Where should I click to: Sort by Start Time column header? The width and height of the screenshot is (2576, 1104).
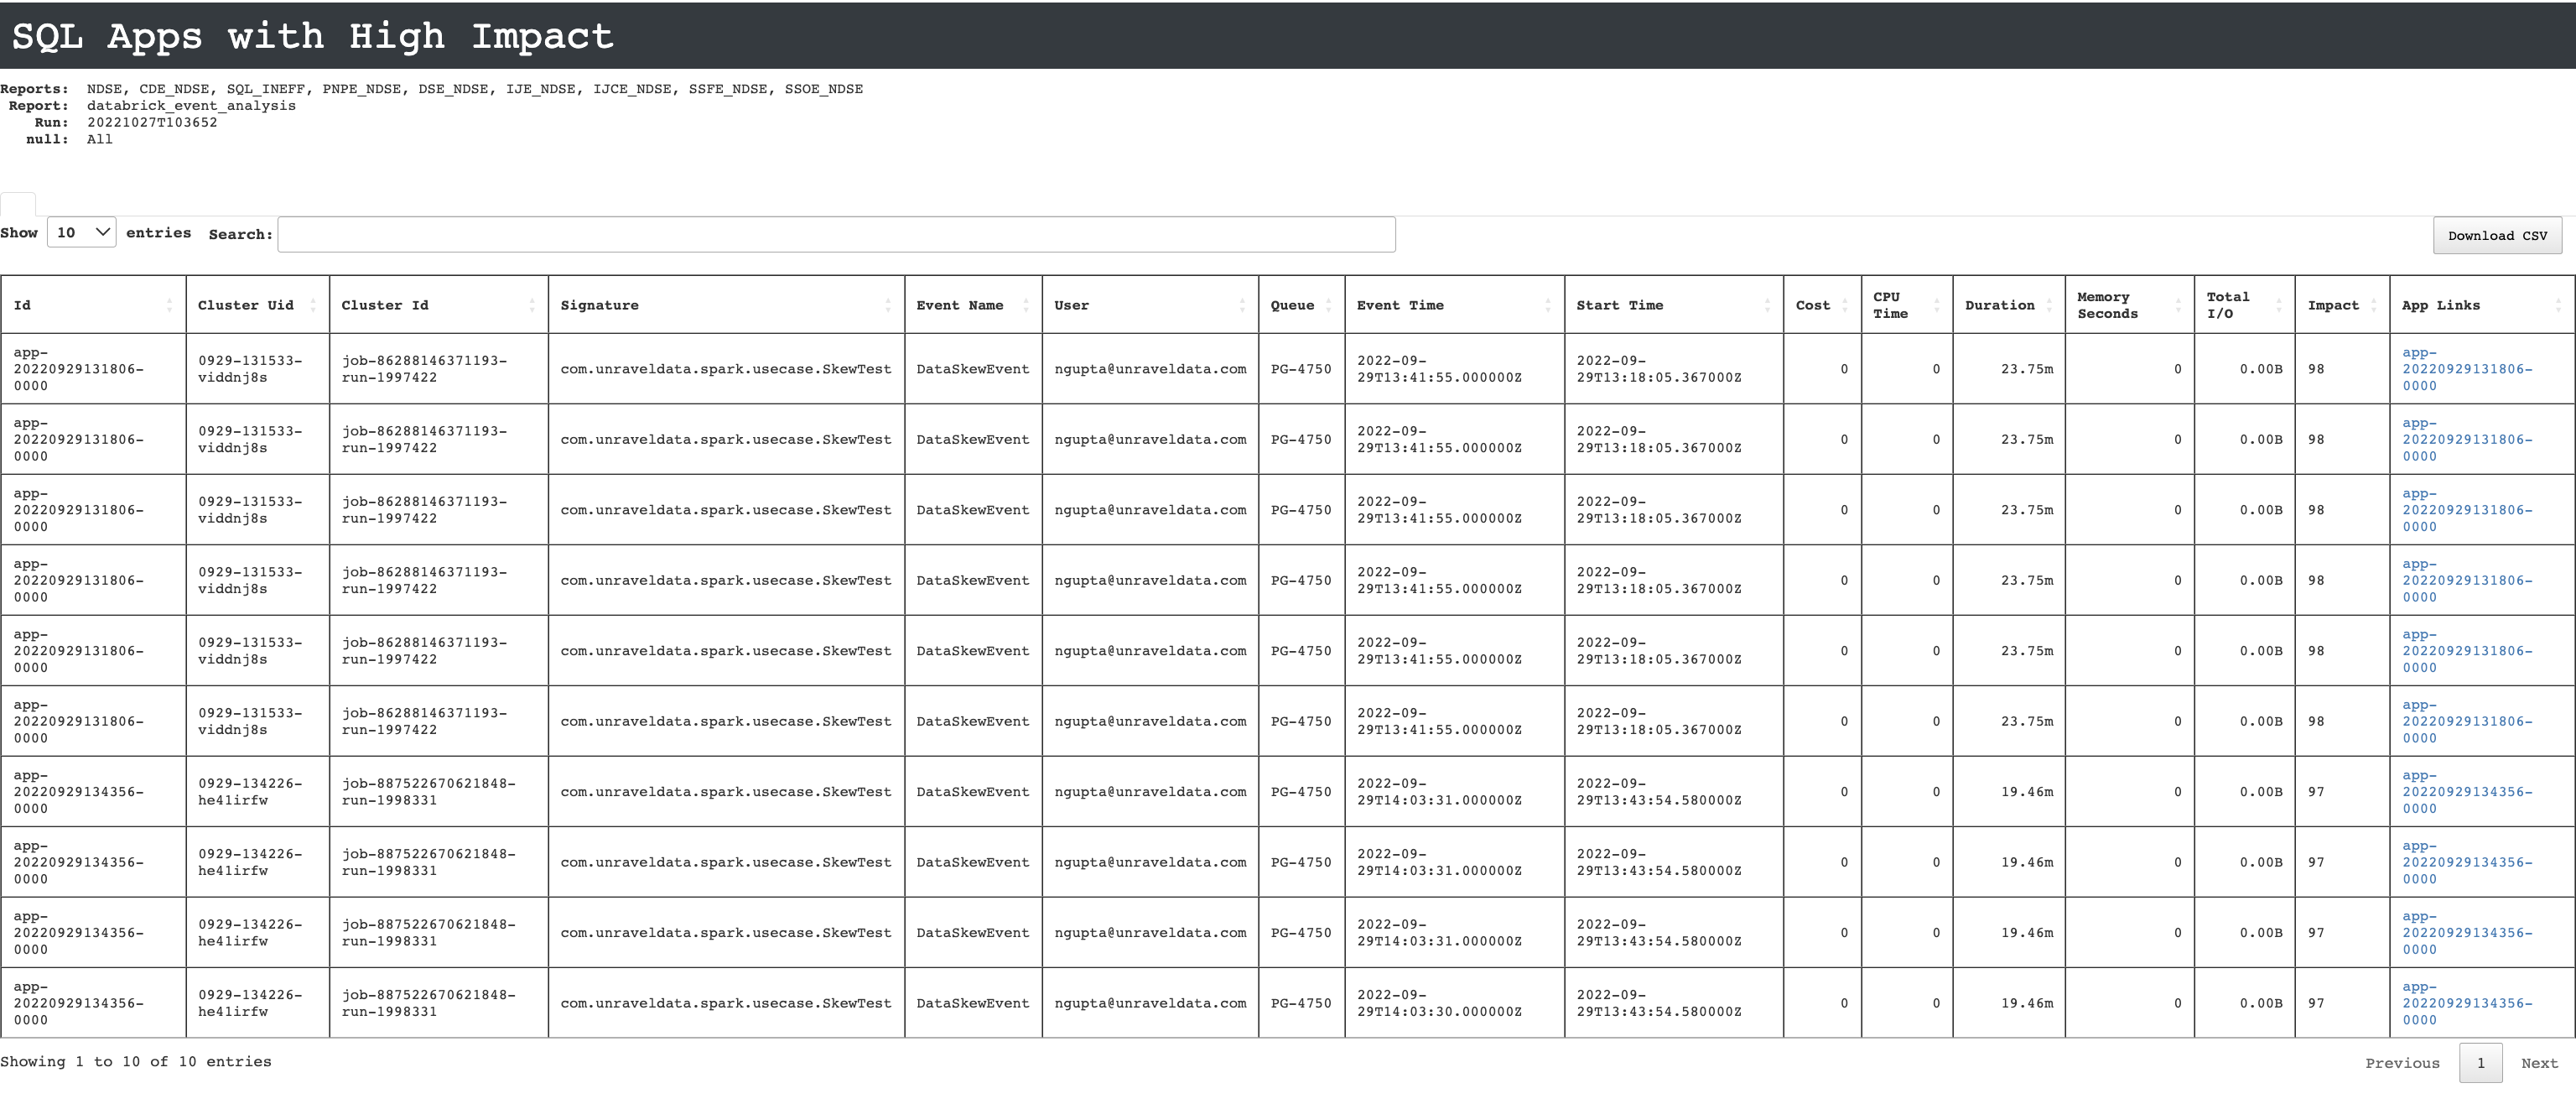click(x=1673, y=305)
